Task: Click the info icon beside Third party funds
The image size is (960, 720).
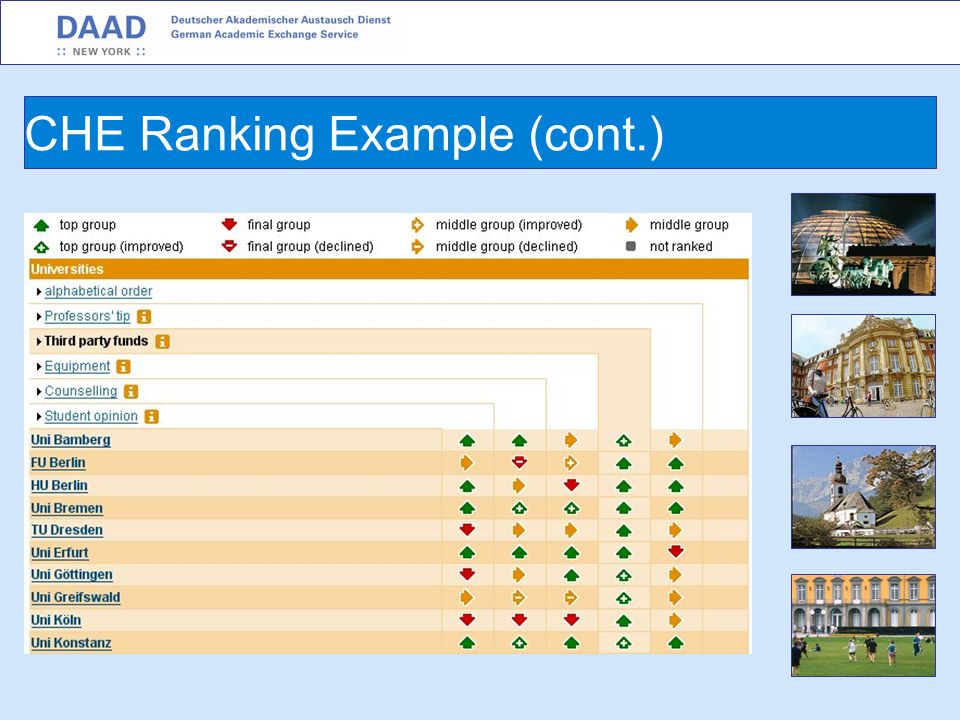Action: coord(162,342)
